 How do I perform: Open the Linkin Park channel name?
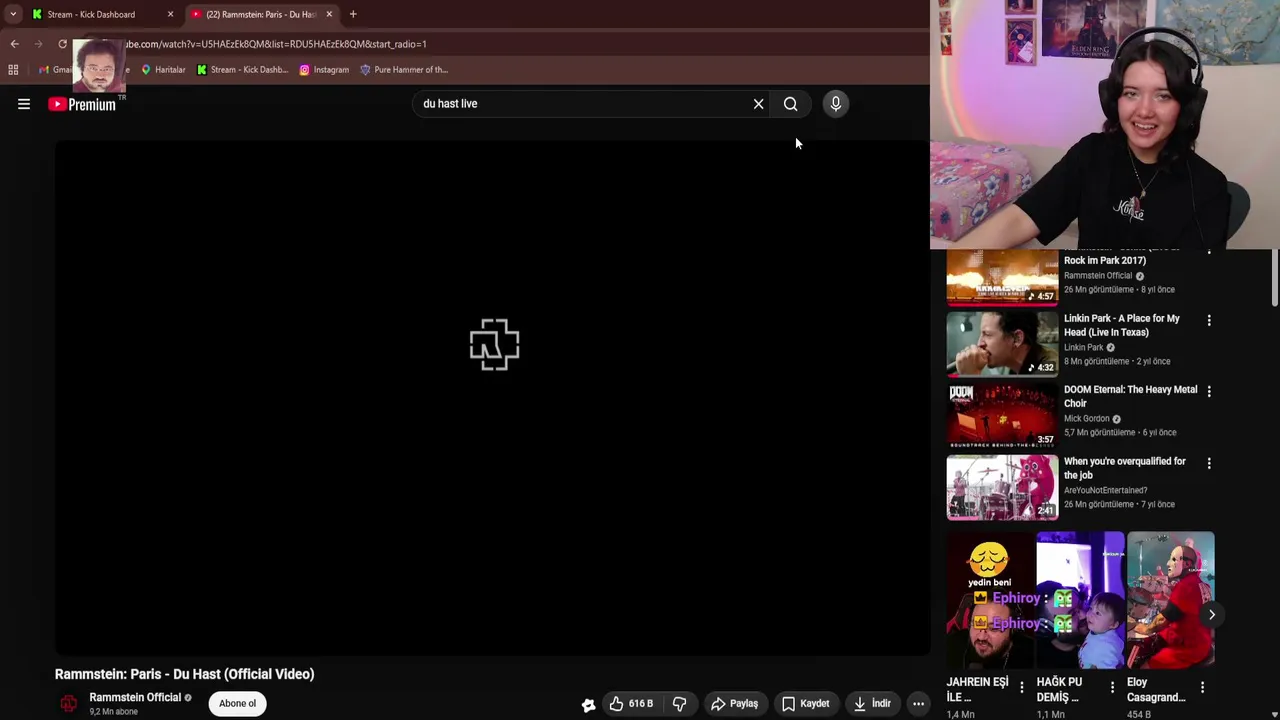click(x=1084, y=348)
